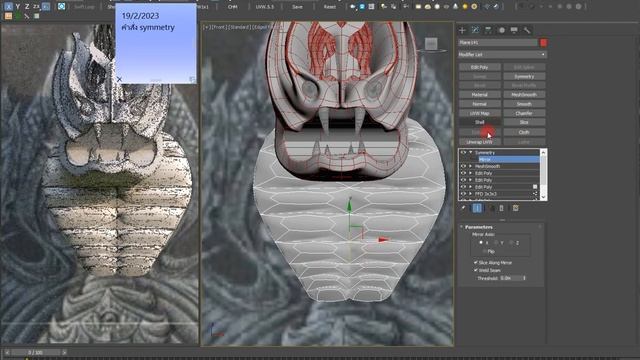Step time slider forward with right arrow
Image resolution: width=640 pixels, height=360 pixels.
pos(64,352)
